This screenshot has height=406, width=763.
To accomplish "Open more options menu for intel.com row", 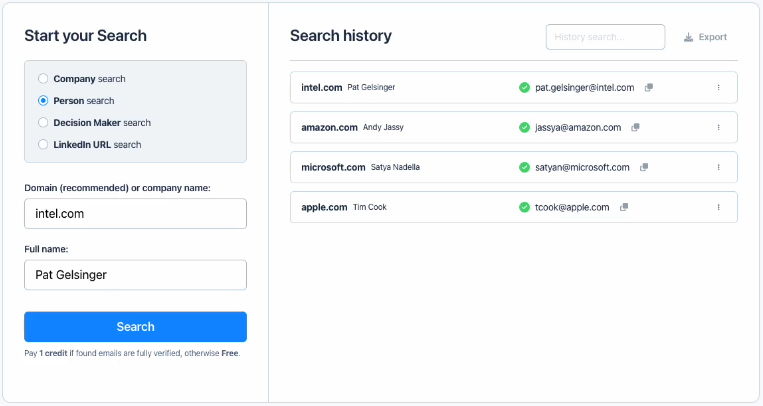I will tap(718, 88).
